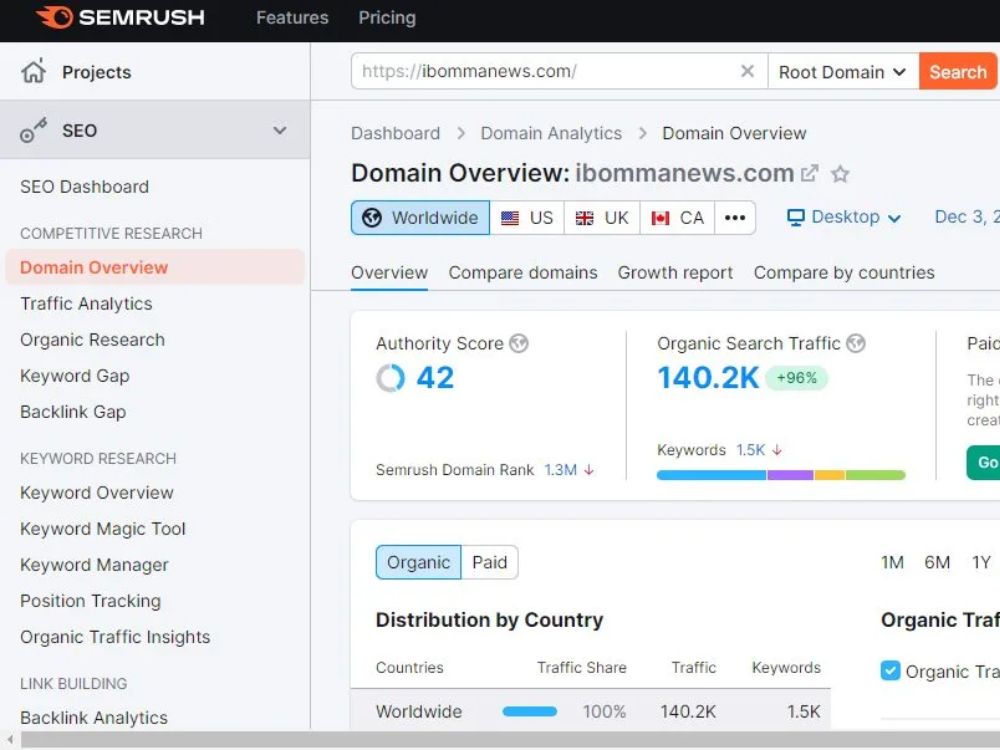Image resolution: width=1000 pixels, height=750 pixels.
Task: Click the Worldwide traffic share bar
Action: [529, 711]
